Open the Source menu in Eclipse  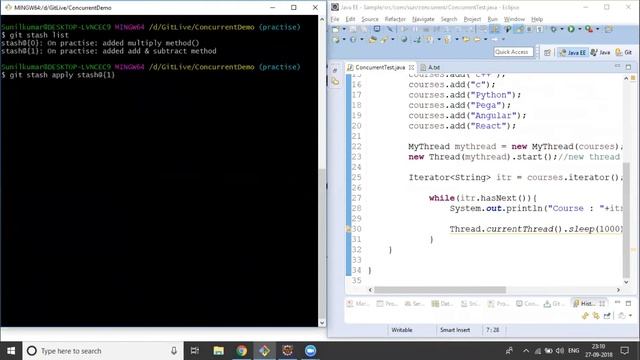coord(370,19)
